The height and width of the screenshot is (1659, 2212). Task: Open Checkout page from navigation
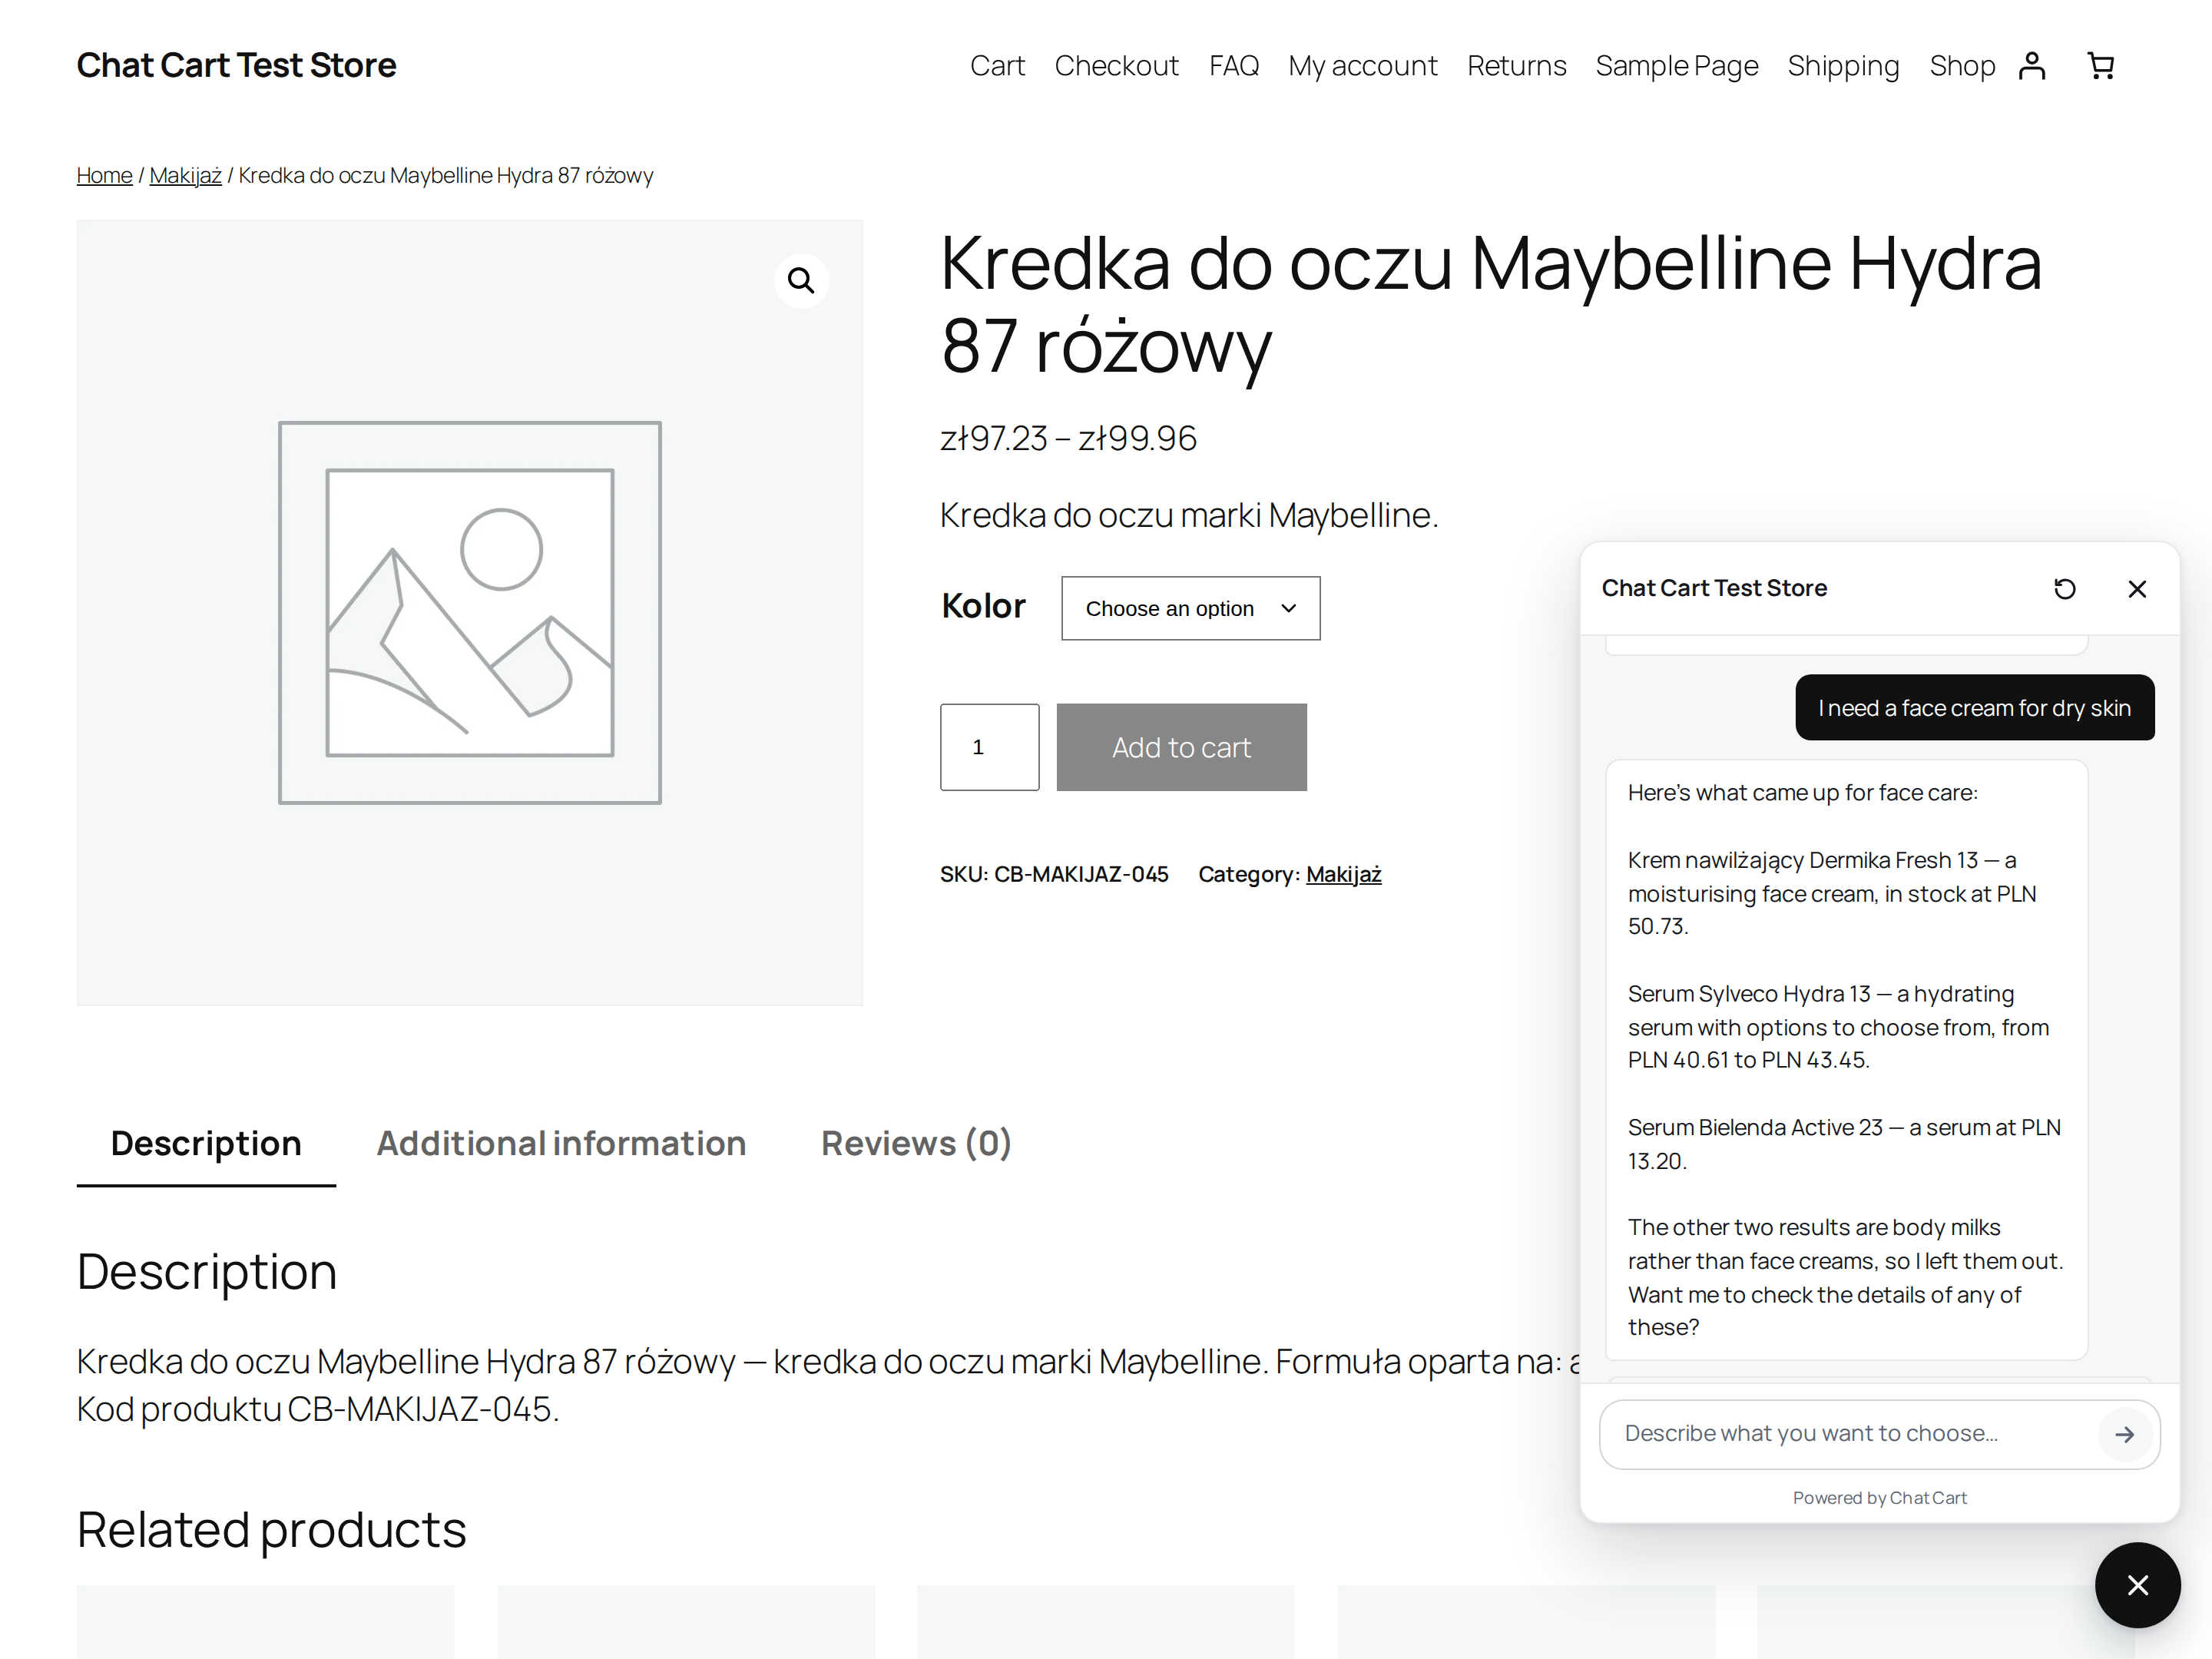point(1116,66)
